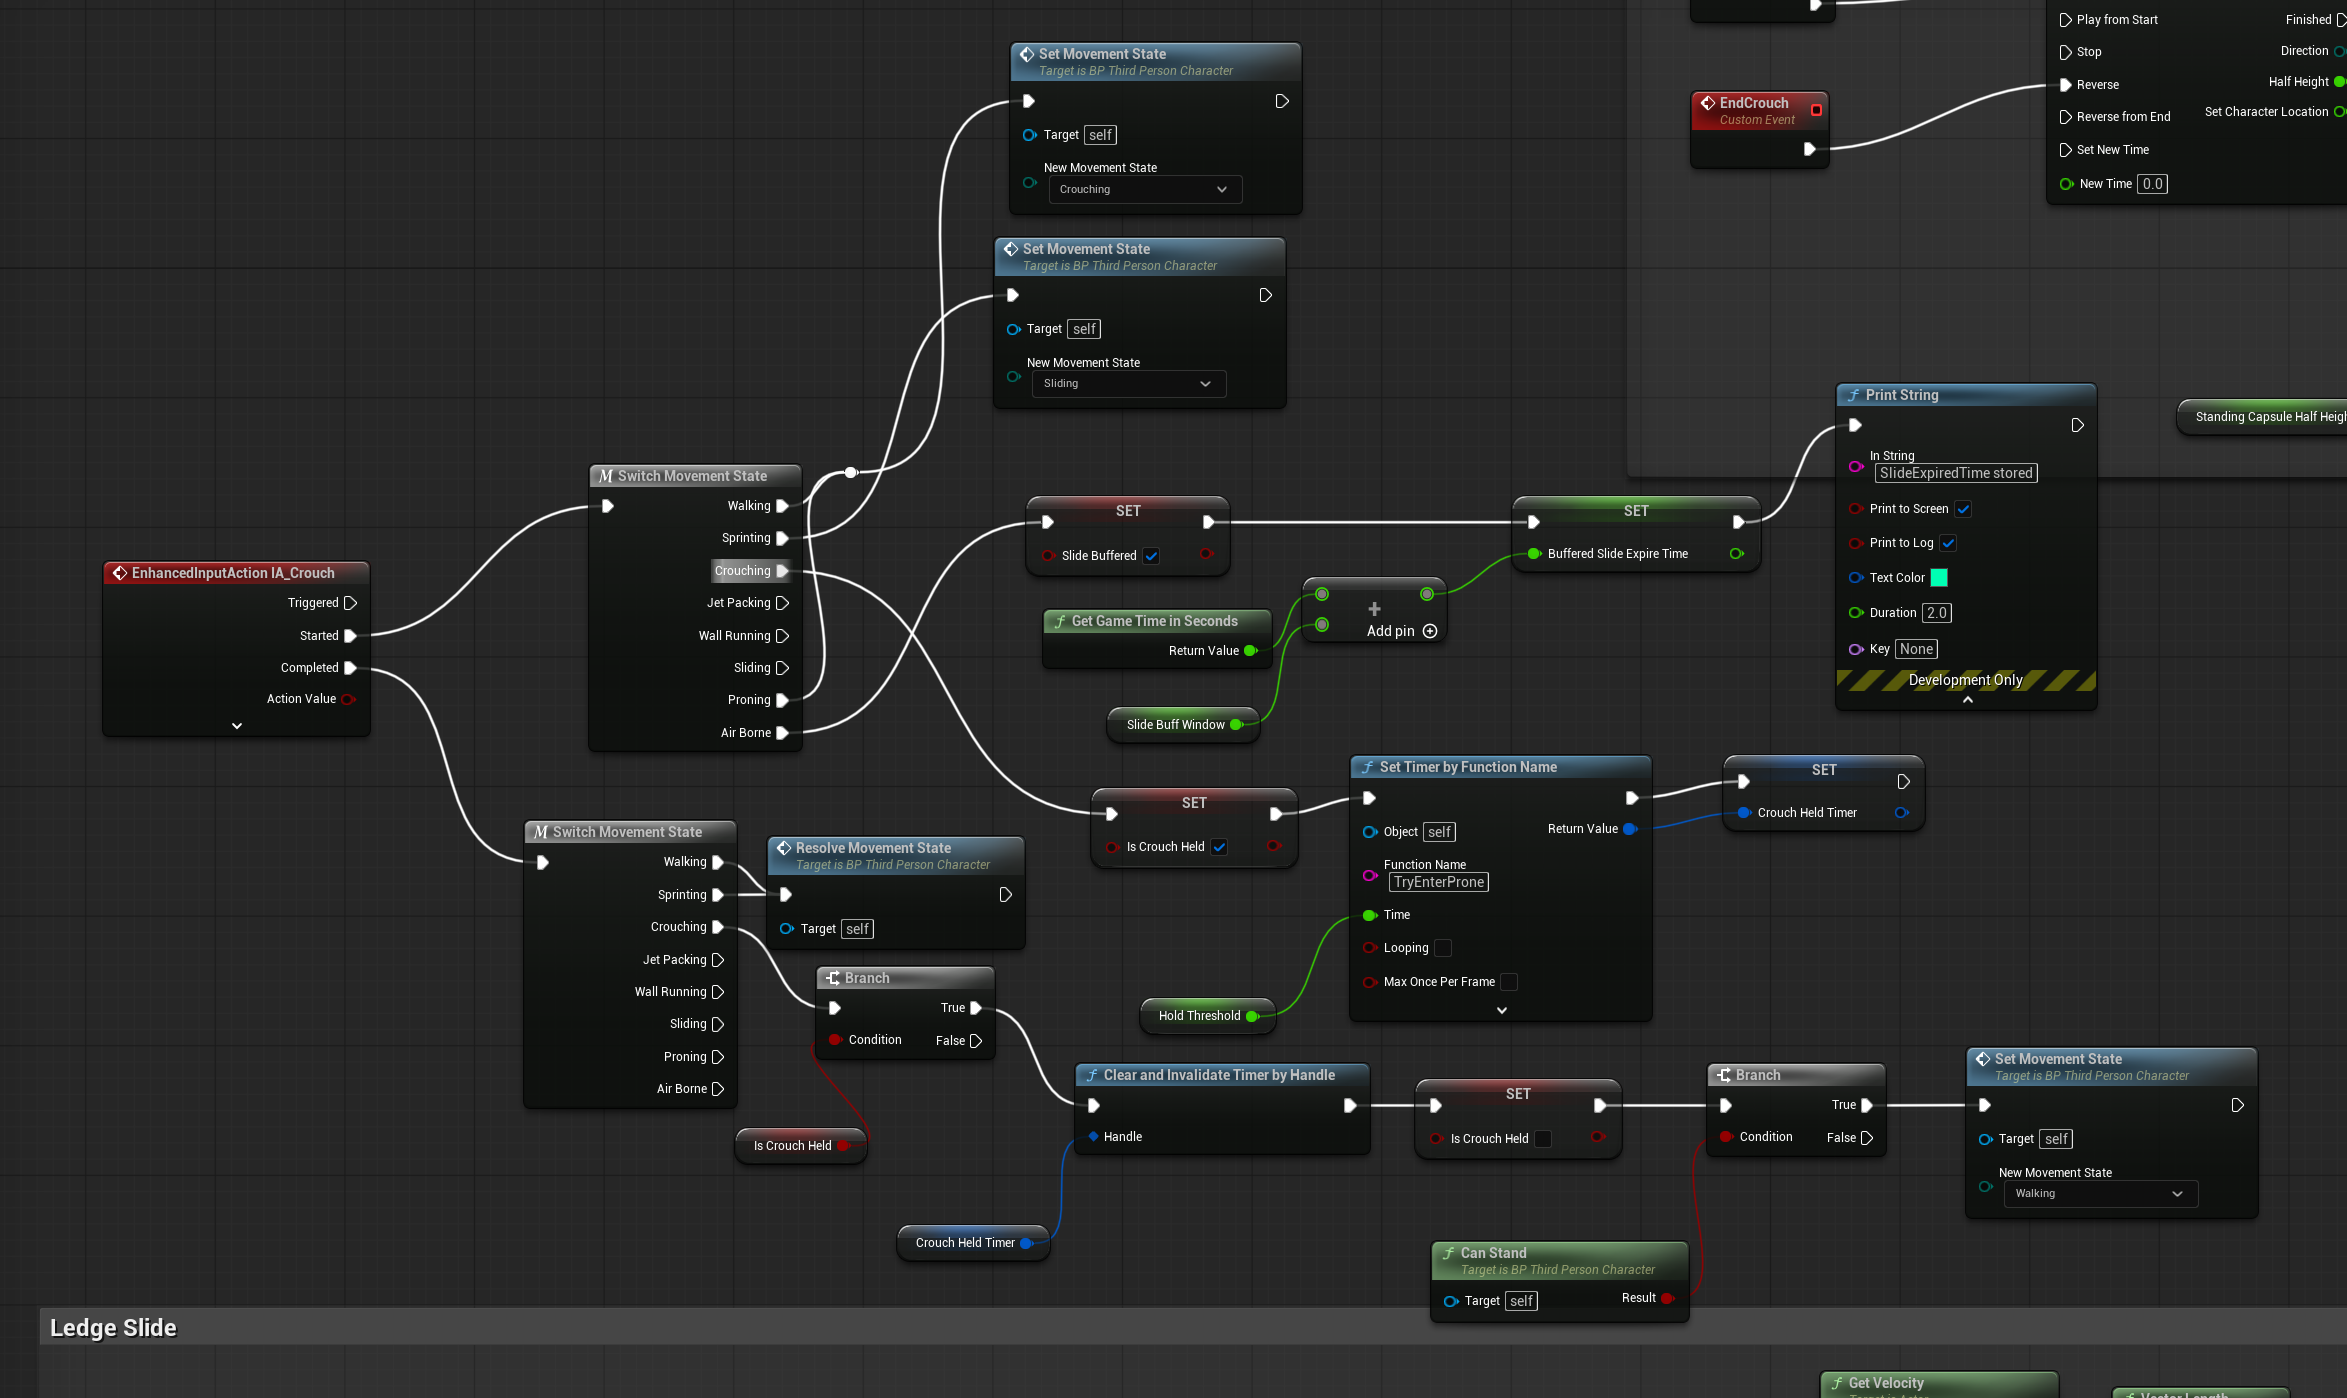
Task: Uncheck the Slide Buffered checkbox
Action: click(1151, 556)
